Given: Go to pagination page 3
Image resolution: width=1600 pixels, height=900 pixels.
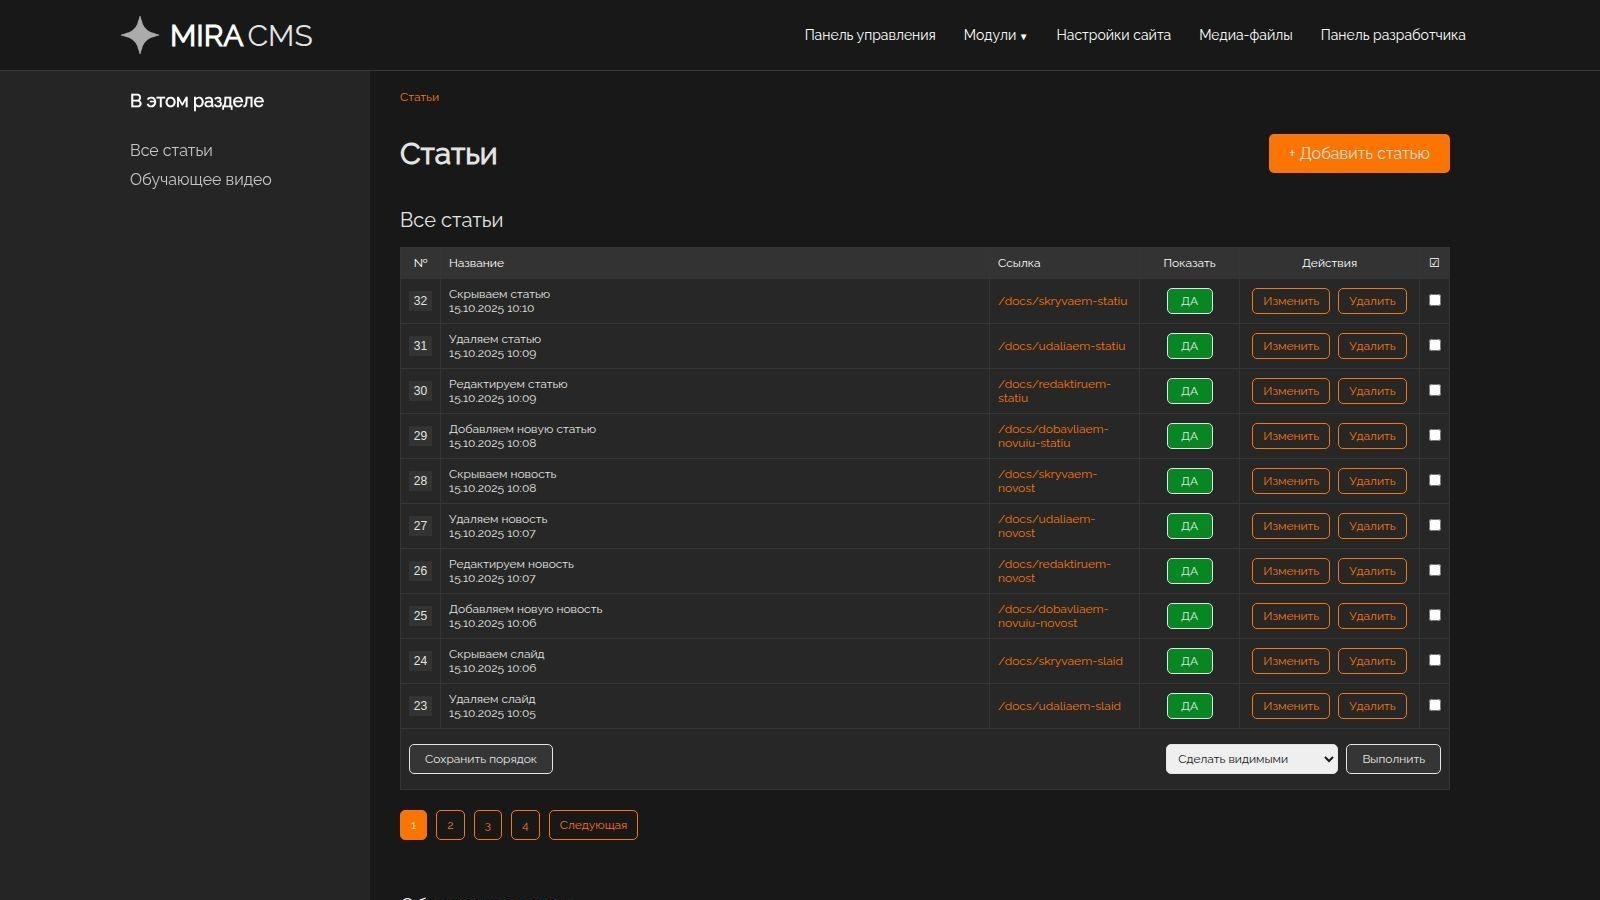Looking at the screenshot, I should pyautogui.click(x=487, y=825).
